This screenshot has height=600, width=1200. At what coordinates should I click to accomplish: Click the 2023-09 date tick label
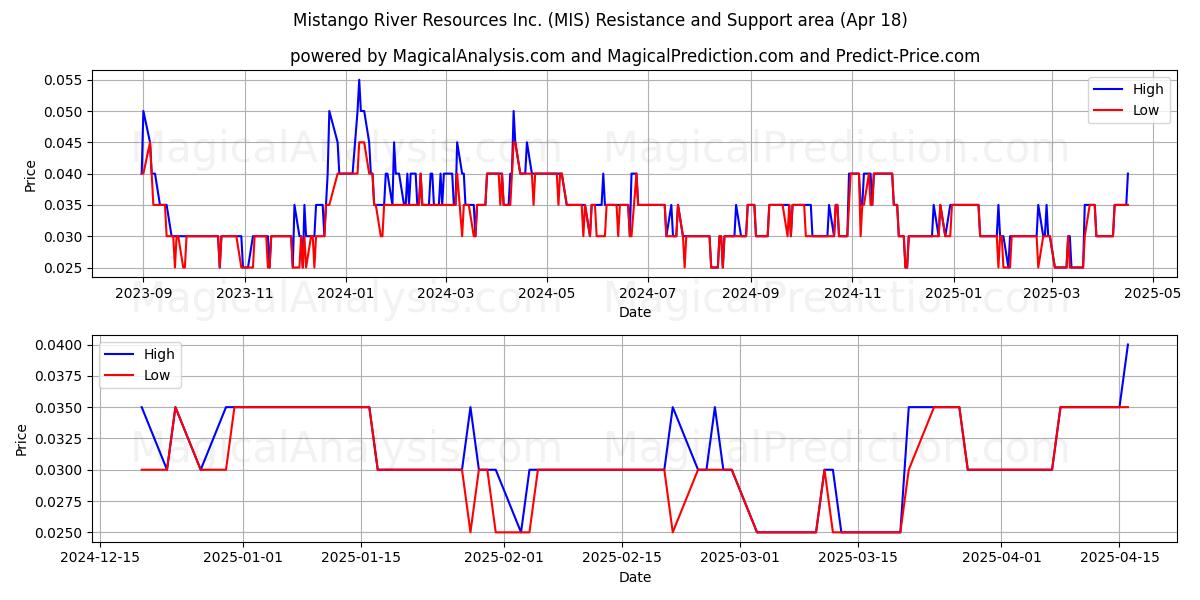coord(143,293)
